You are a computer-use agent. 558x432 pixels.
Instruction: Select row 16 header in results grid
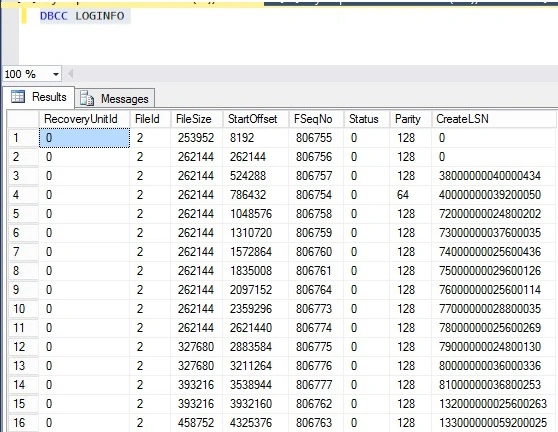coord(23,423)
